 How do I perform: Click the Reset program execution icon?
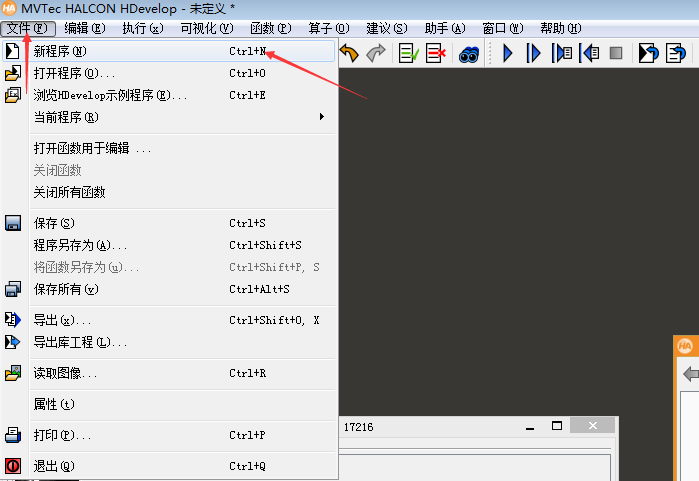[x=648, y=53]
